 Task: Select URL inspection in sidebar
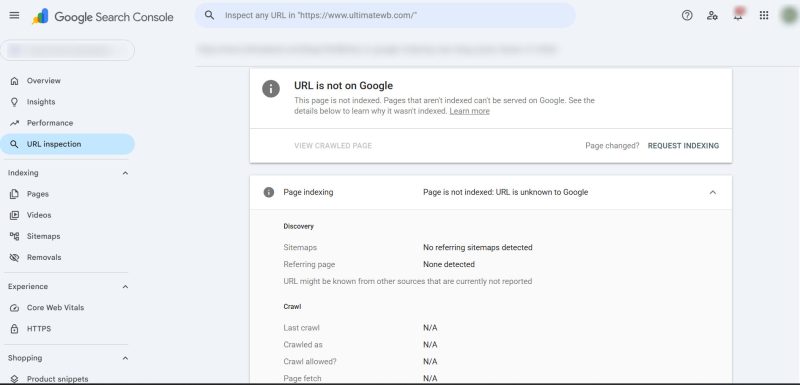67,144
